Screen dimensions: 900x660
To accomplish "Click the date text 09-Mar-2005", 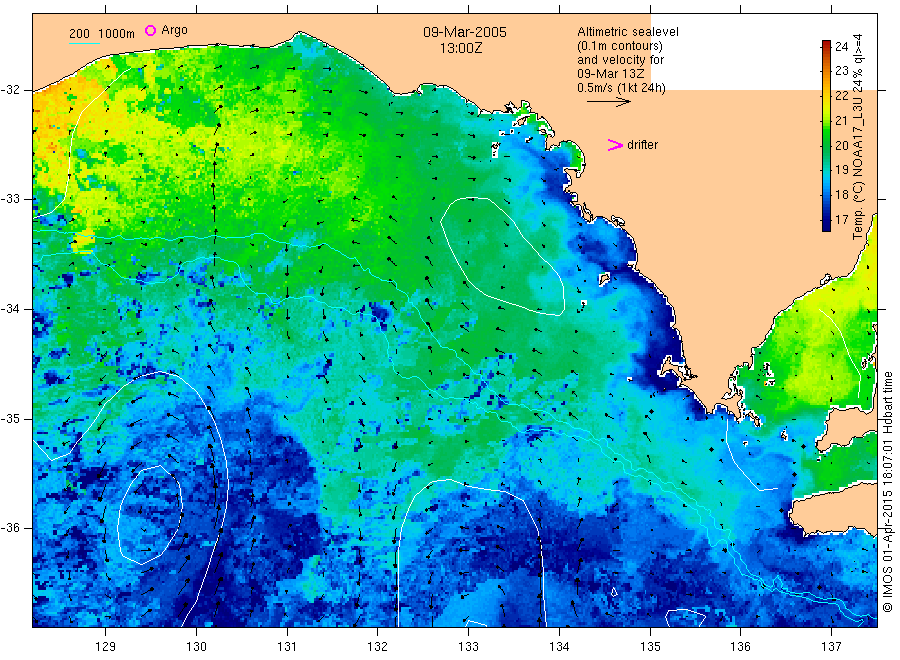I will 464,32.
